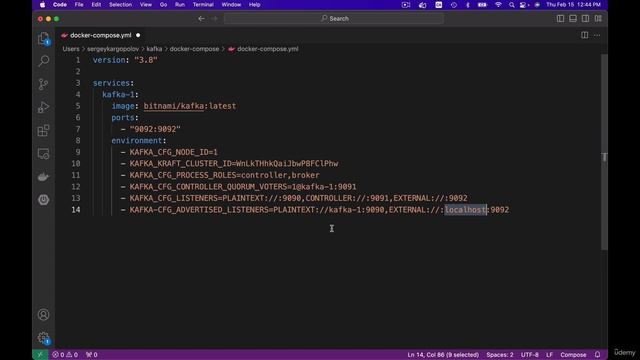Open the File menu
This screenshot has height=360, width=640.
[x=79, y=4]
